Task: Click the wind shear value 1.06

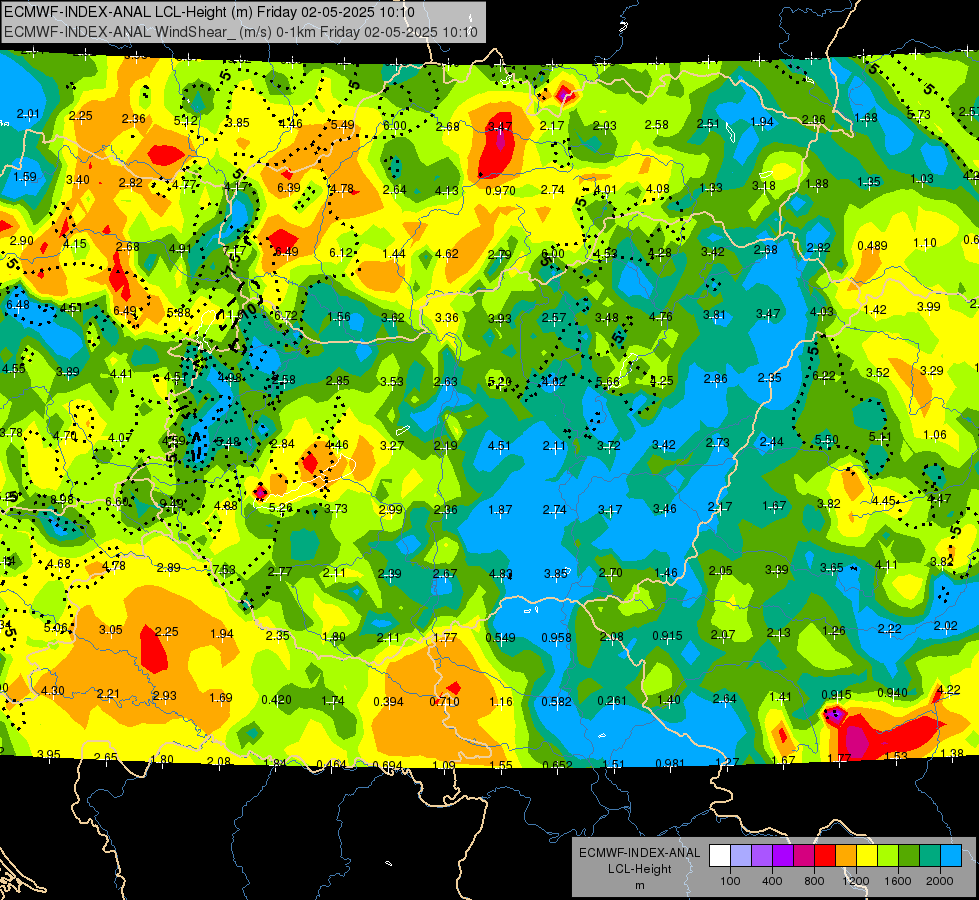Action: tap(935, 435)
